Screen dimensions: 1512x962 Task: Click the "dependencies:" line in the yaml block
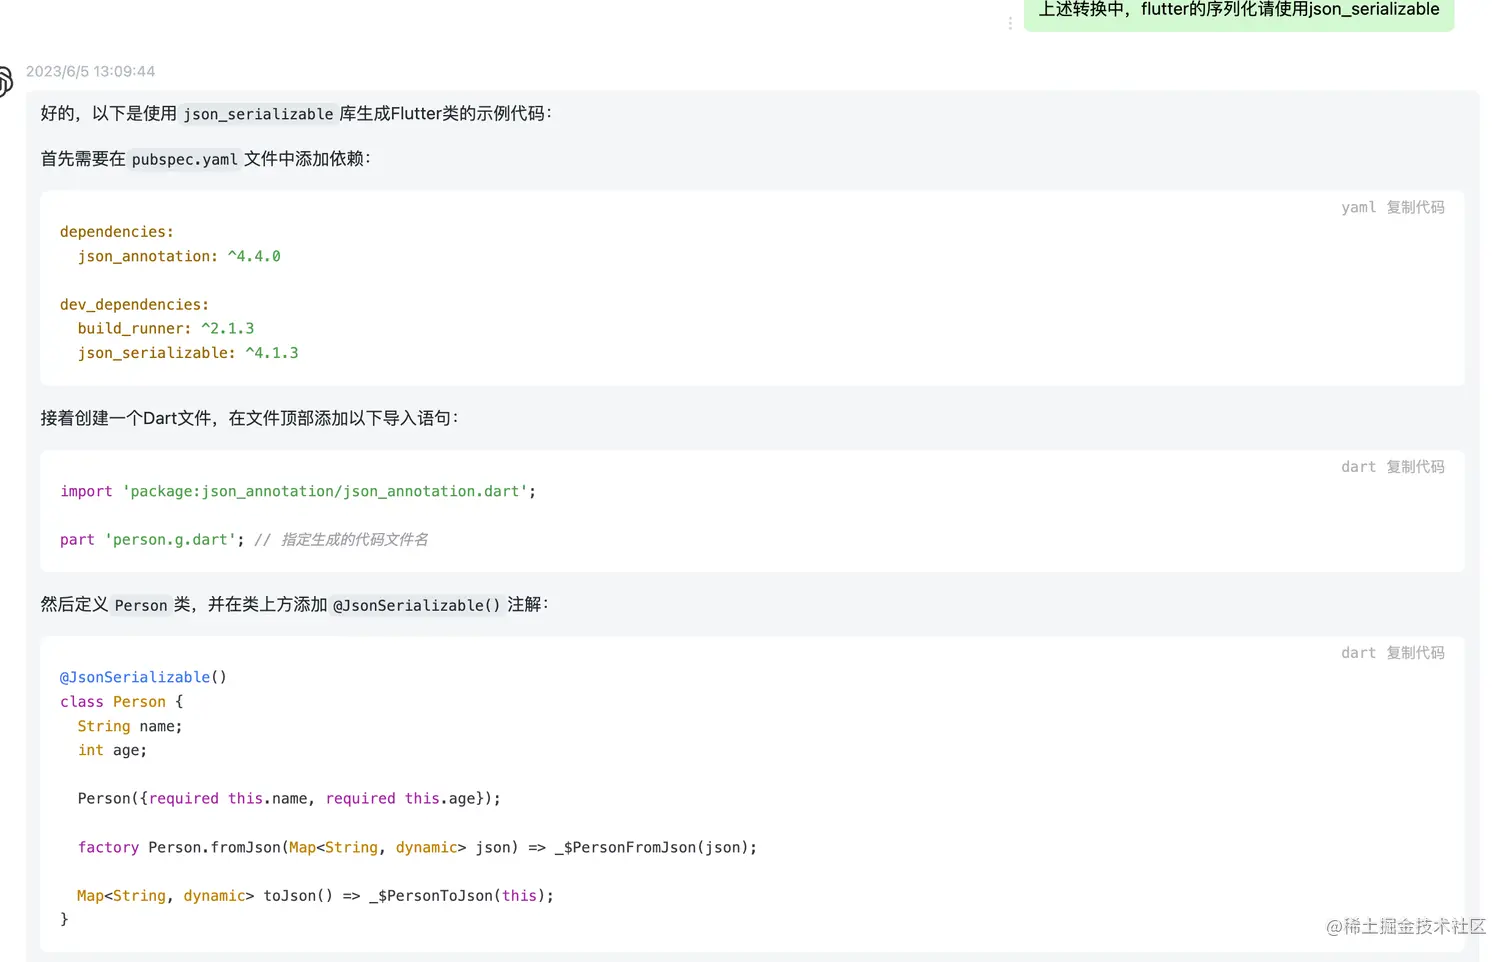(x=117, y=232)
